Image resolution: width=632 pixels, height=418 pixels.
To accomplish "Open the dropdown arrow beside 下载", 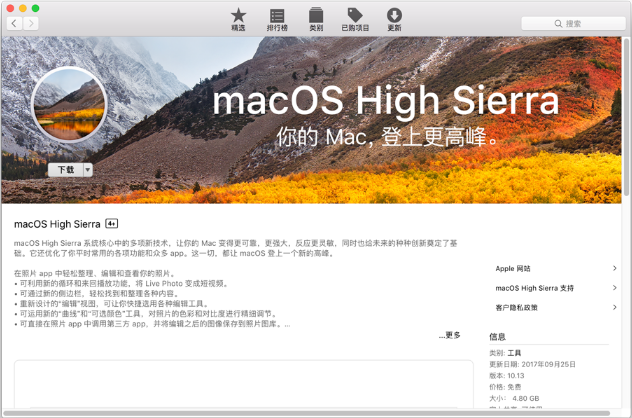I will click(x=88, y=170).
